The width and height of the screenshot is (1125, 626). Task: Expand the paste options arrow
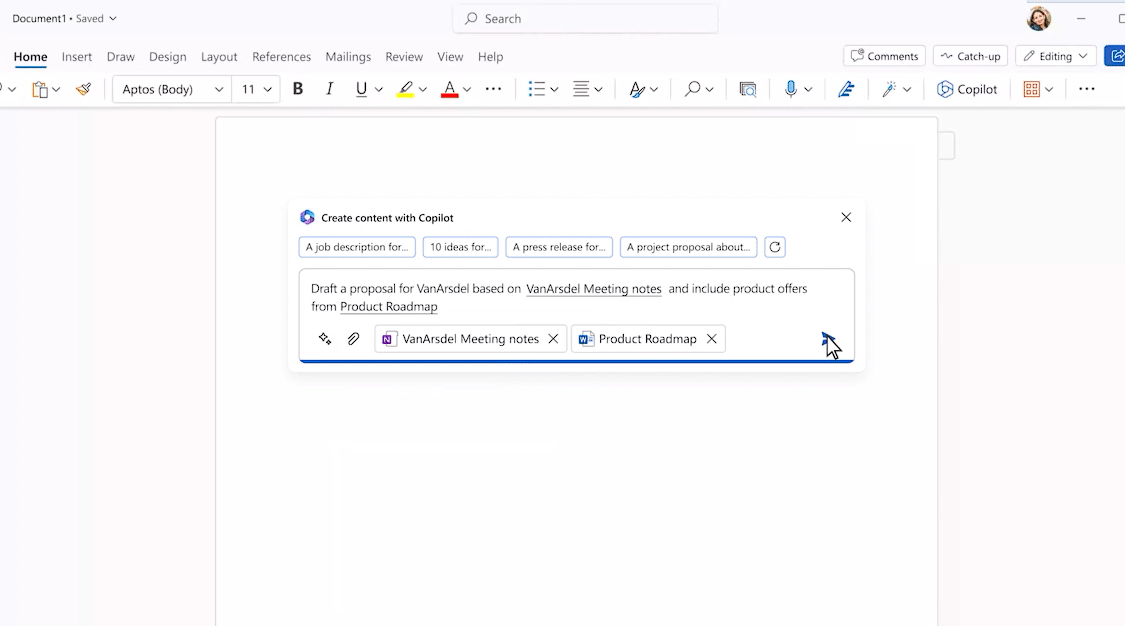point(56,90)
